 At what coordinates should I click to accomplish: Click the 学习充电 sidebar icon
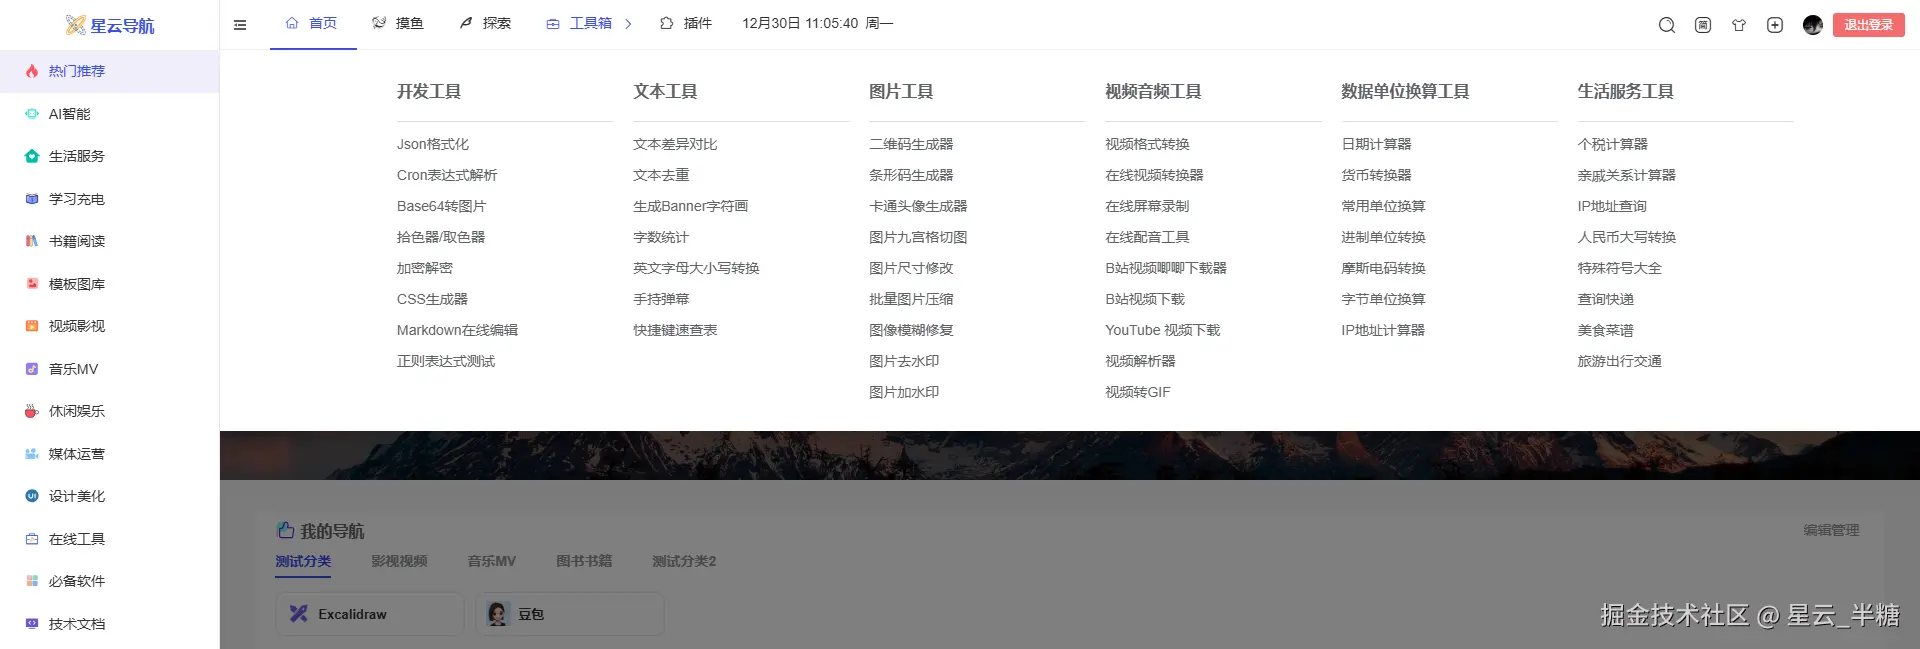tap(32, 199)
